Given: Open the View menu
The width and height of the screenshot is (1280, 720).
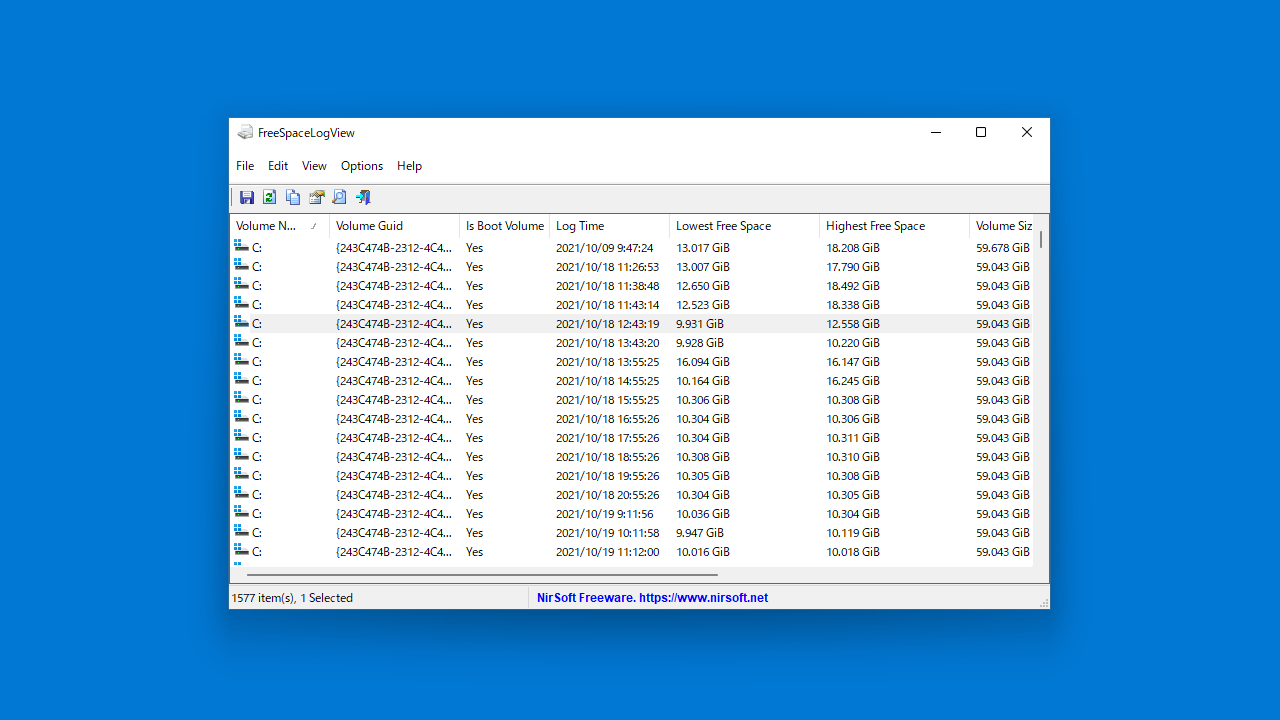Looking at the screenshot, I should (314, 166).
